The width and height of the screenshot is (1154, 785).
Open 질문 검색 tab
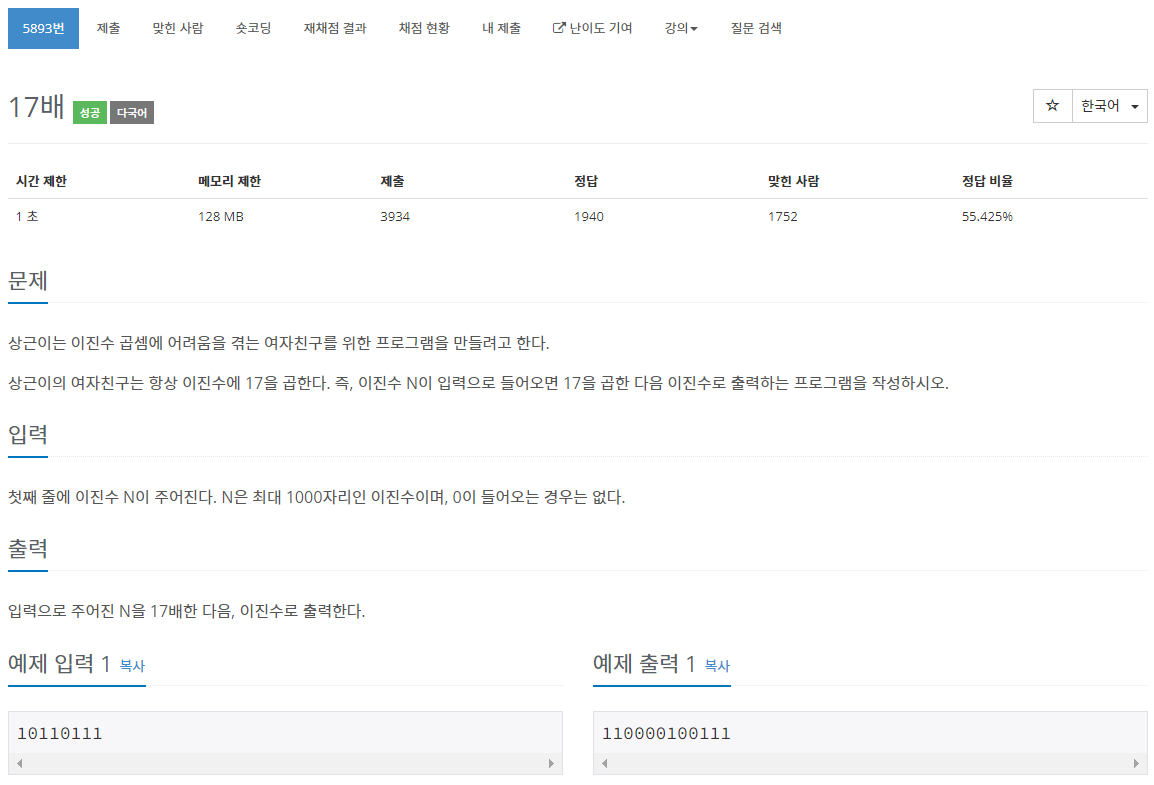tap(756, 28)
